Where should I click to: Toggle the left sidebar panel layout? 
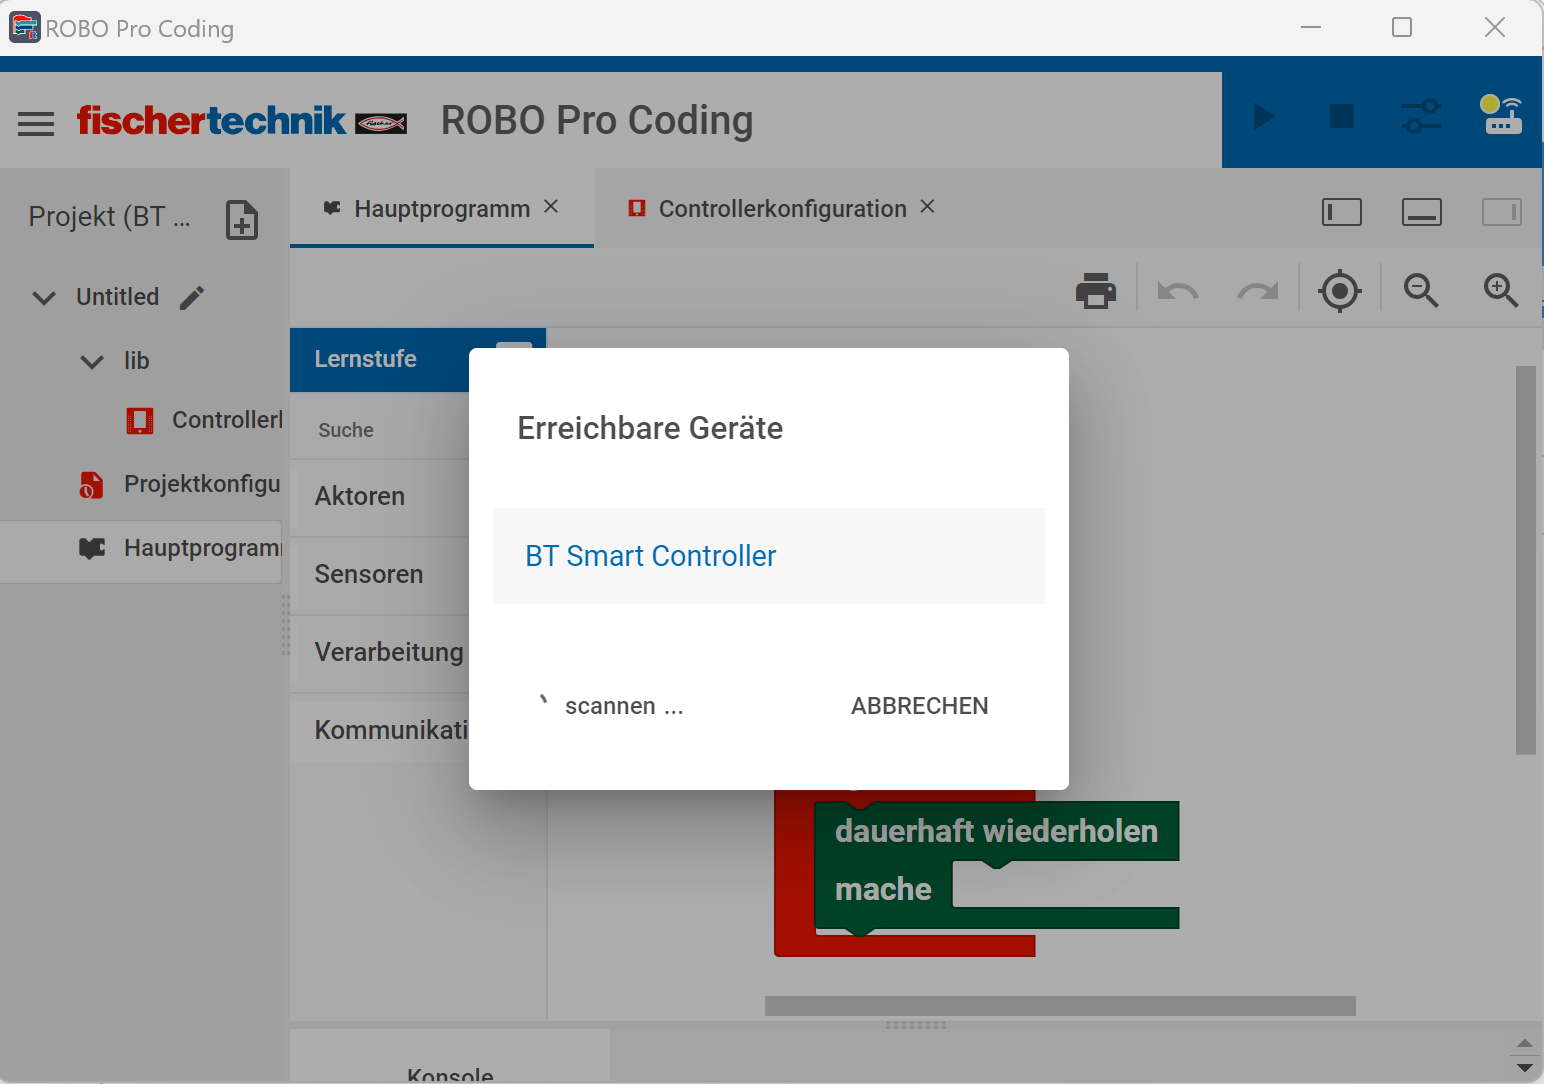(x=1342, y=212)
